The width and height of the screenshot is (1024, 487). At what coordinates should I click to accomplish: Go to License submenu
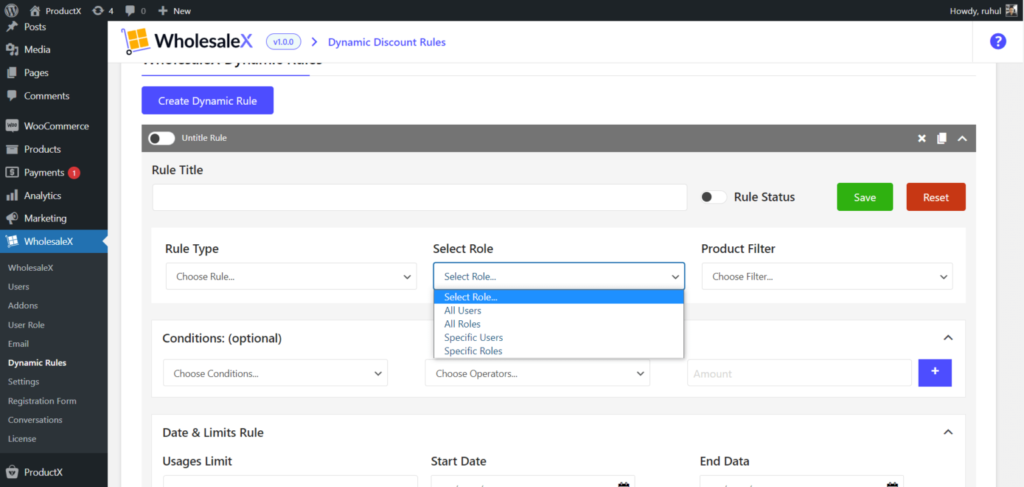(x=22, y=439)
